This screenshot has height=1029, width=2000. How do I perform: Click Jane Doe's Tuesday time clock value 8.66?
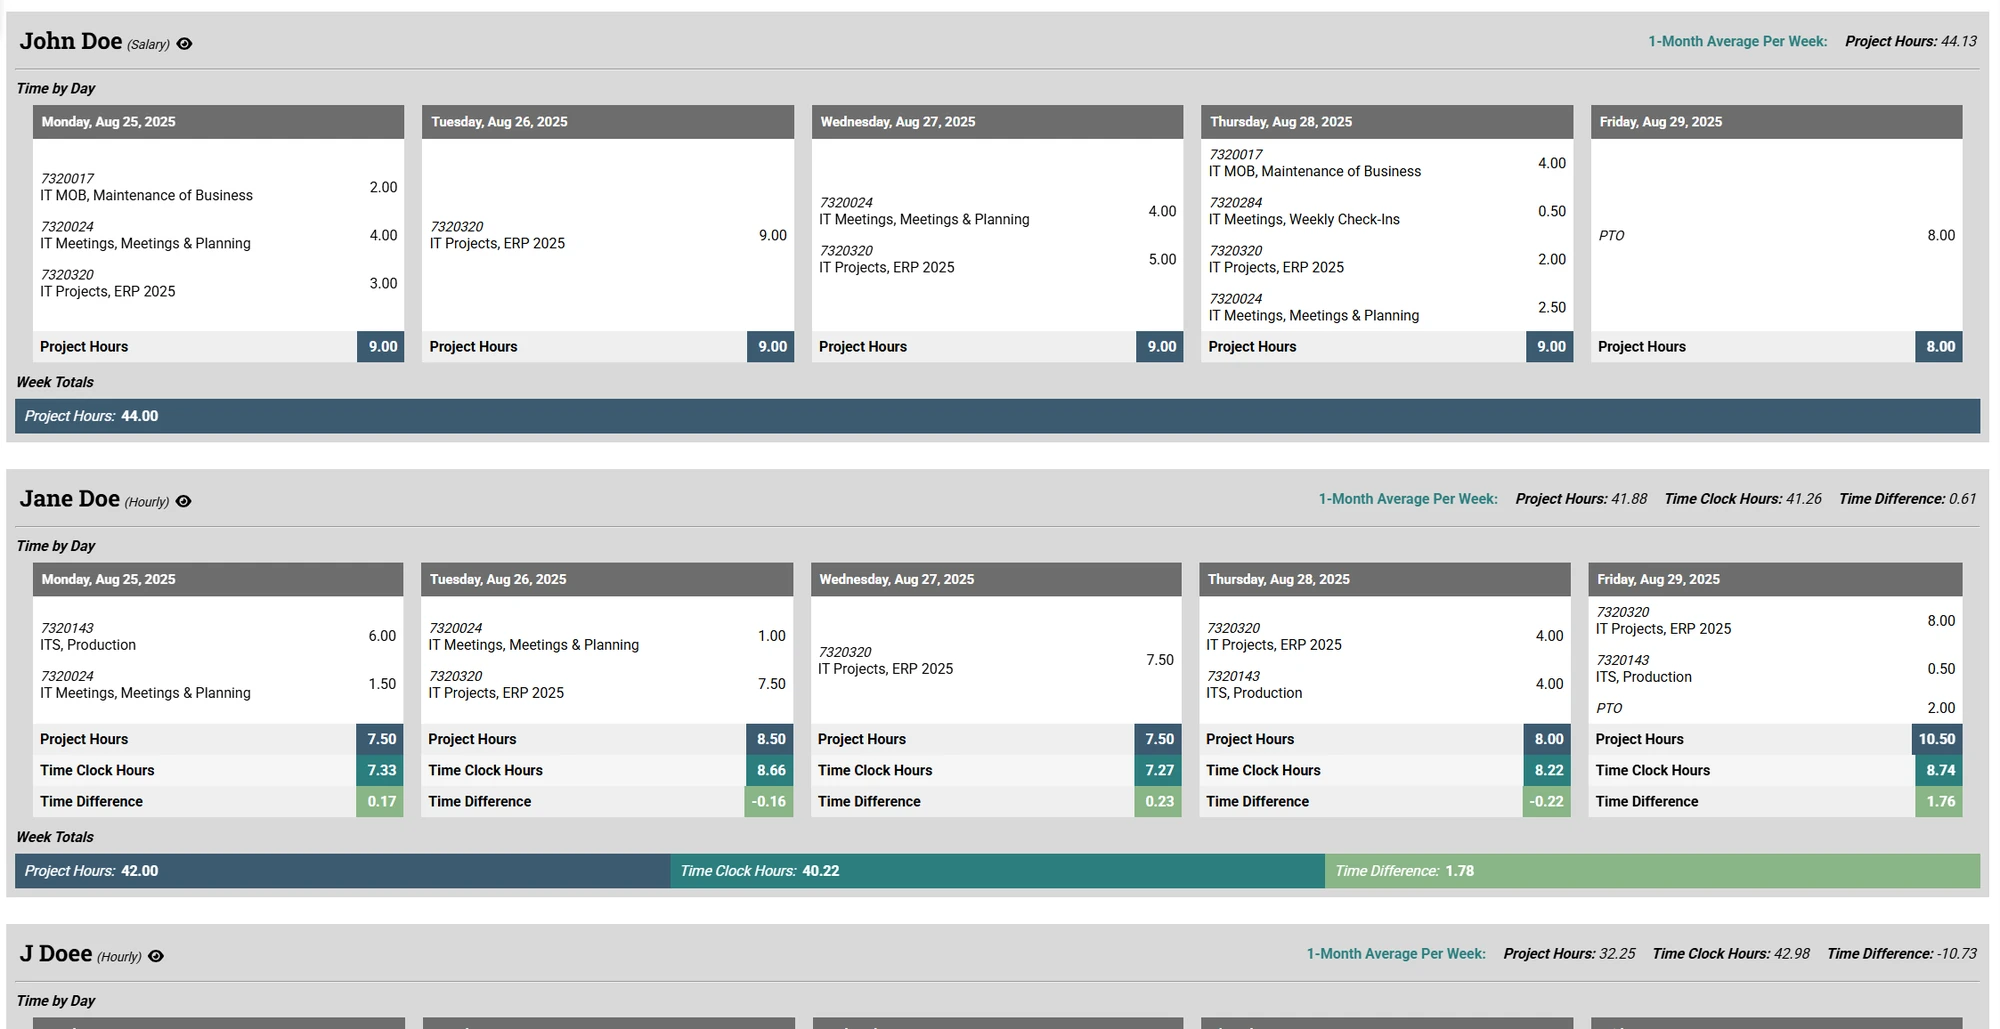point(769,771)
